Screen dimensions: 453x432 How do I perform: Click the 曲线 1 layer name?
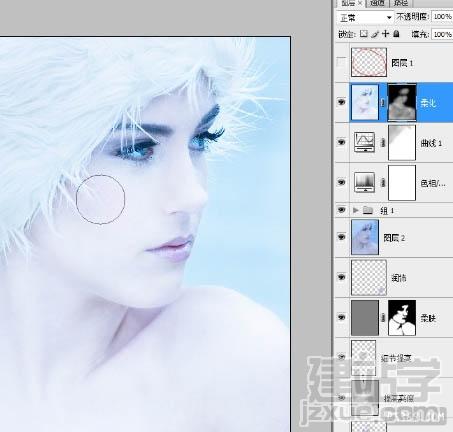[431, 143]
